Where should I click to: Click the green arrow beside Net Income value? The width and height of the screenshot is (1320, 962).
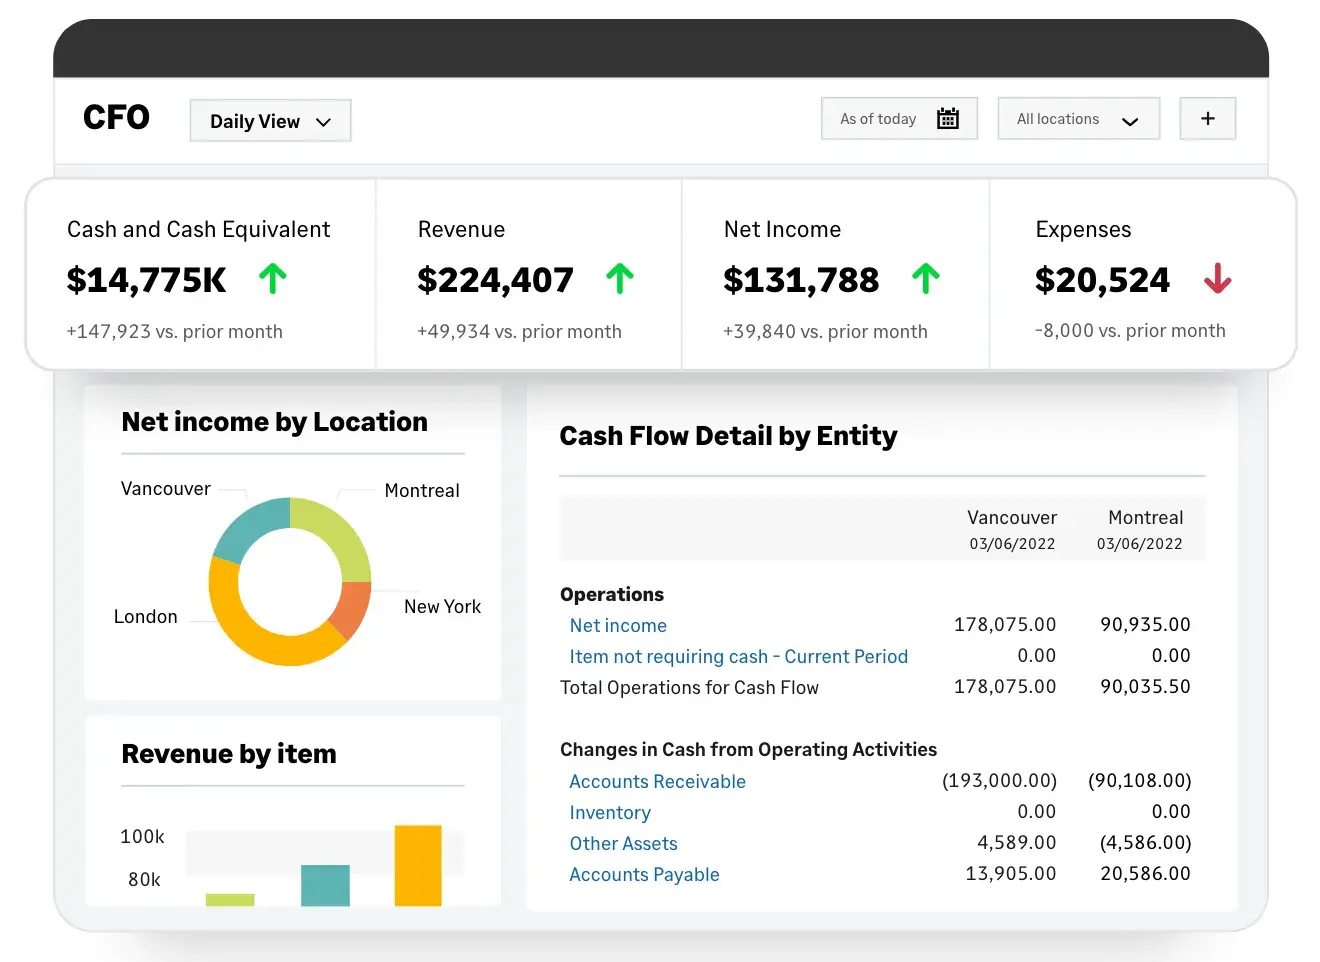[x=926, y=279]
